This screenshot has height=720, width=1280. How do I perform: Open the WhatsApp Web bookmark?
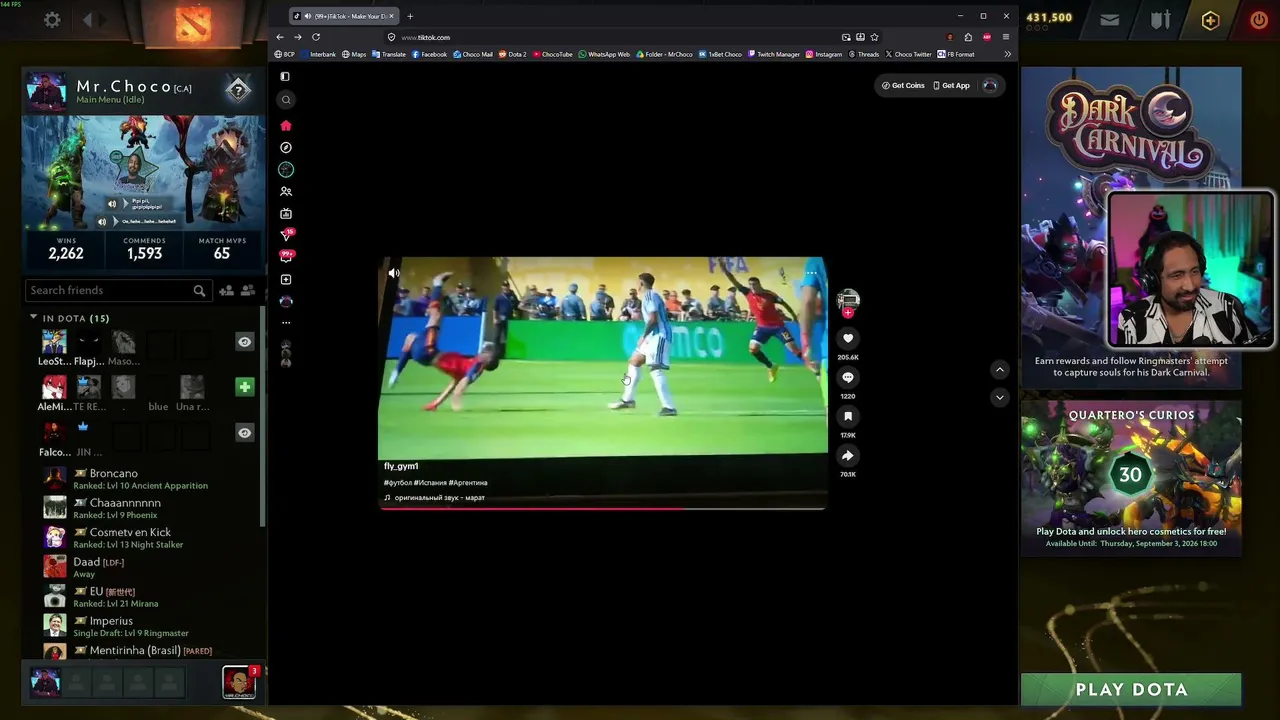coord(604,54)
